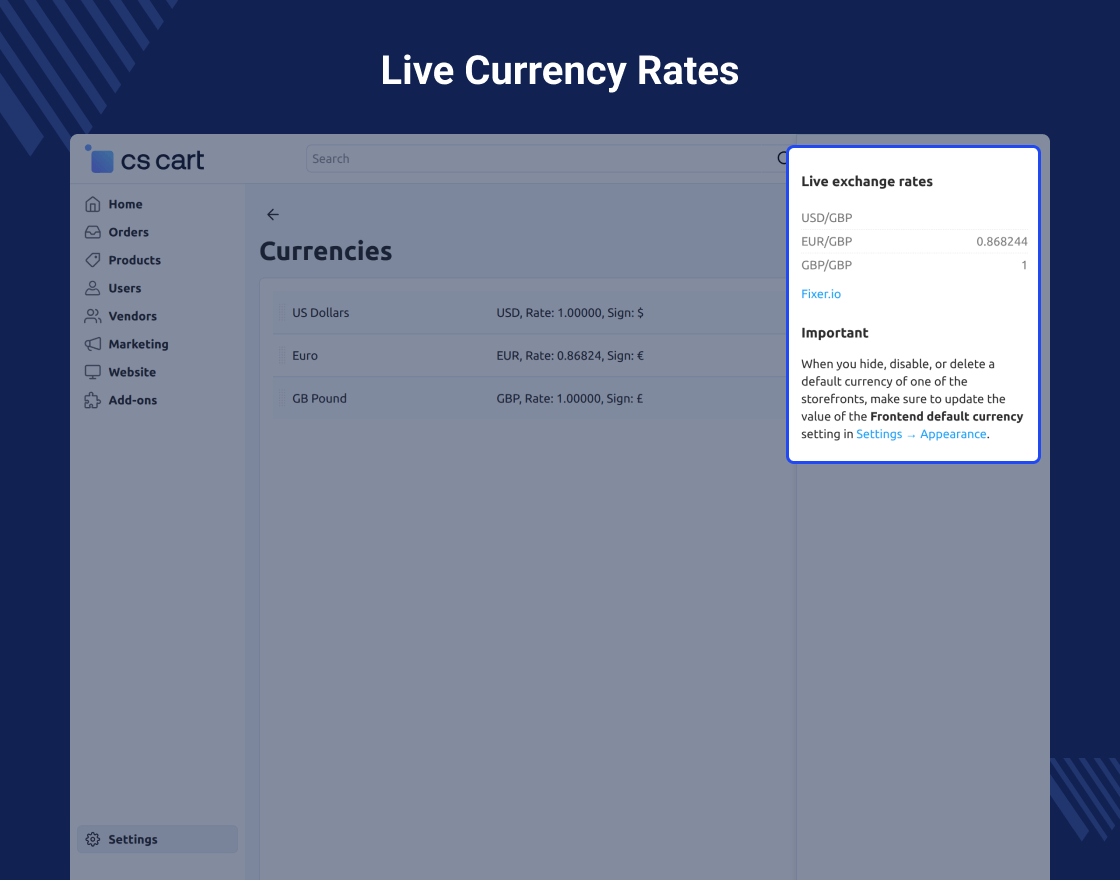The width and height of the screenshot is (1120, 880).
Task: Follow the Fixer.io link
Action: point(821,294)
